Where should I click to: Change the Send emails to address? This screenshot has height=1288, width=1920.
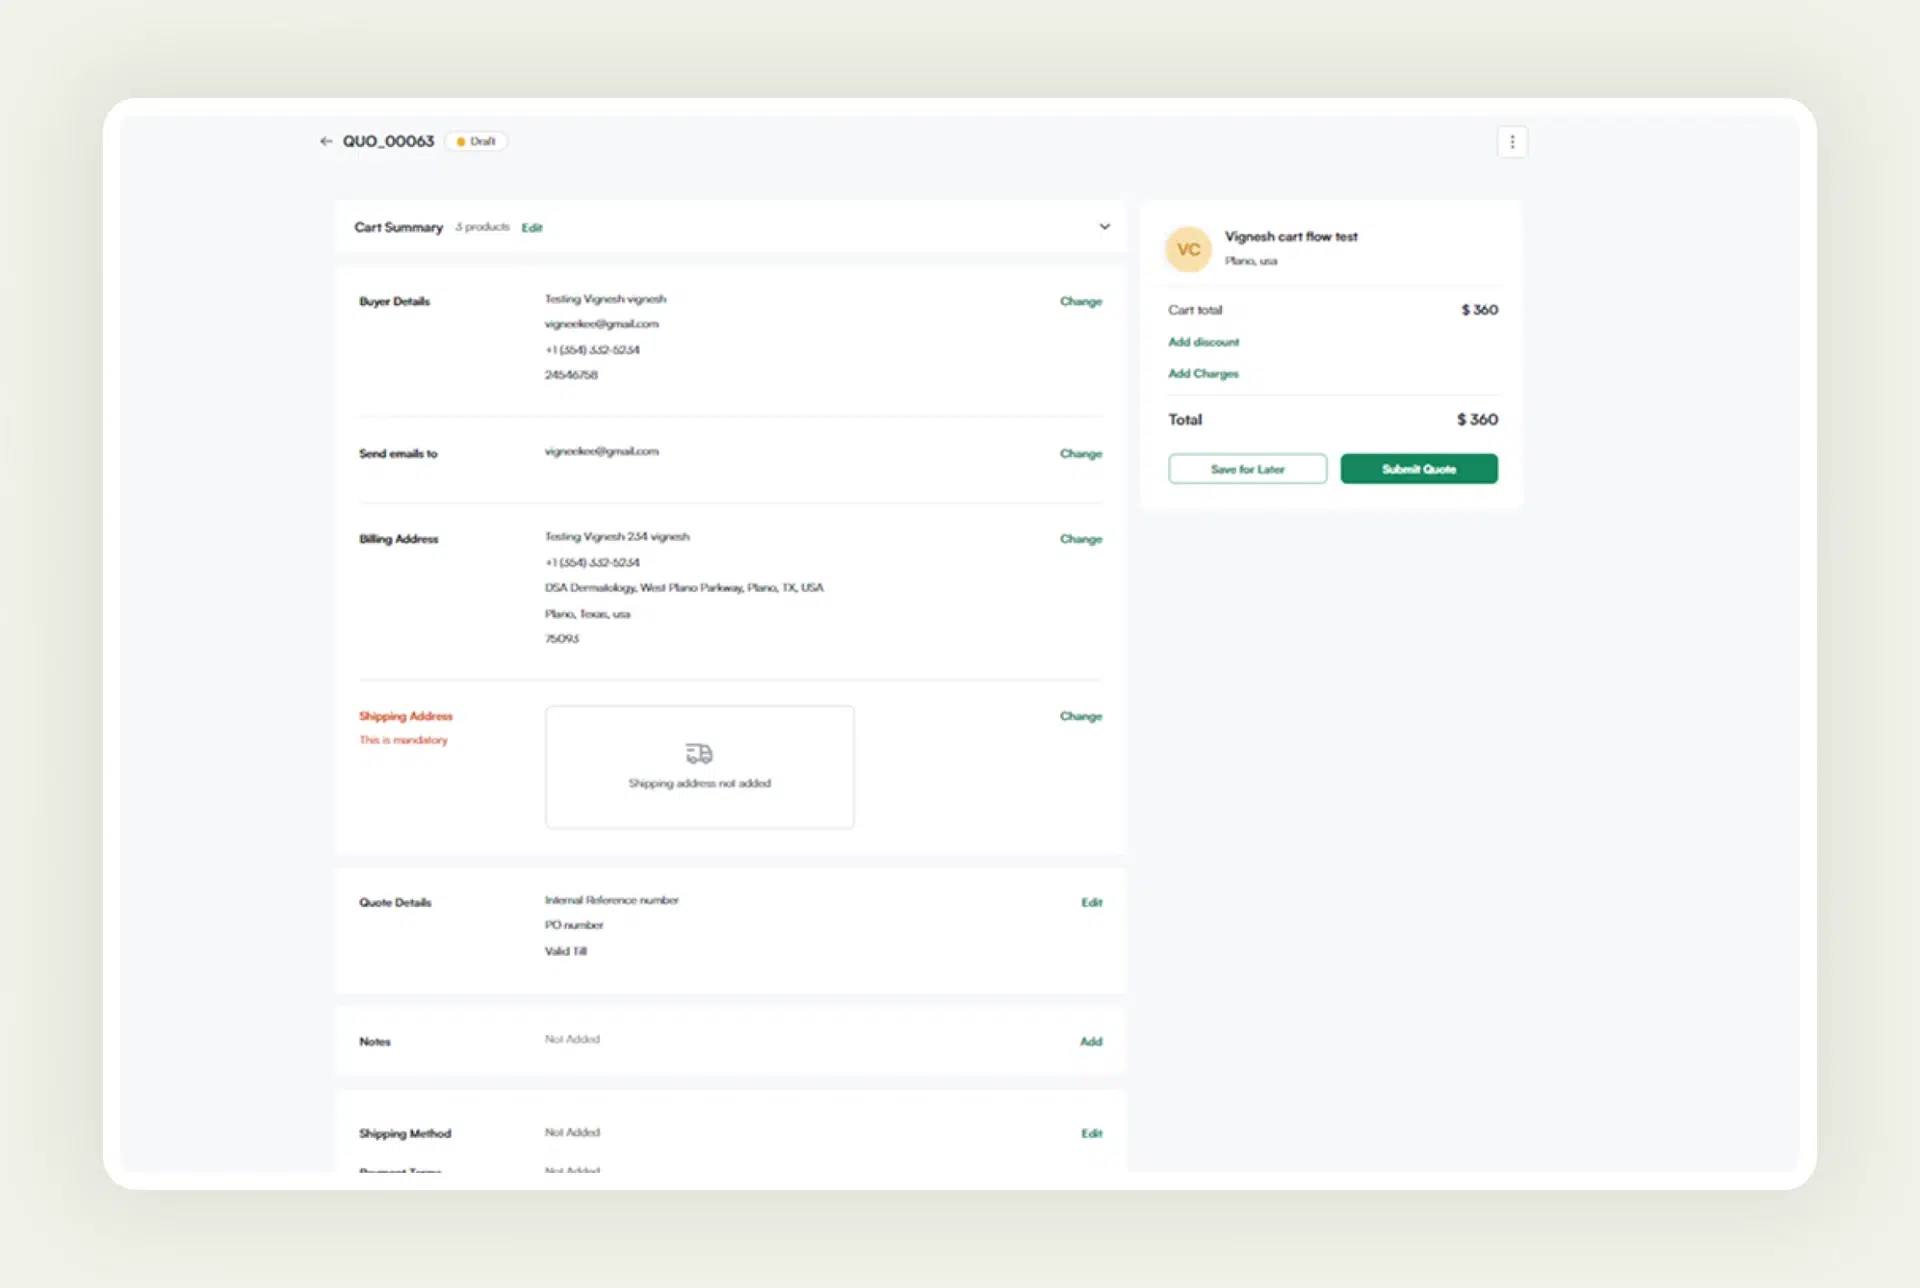[x=1080, y=453]
